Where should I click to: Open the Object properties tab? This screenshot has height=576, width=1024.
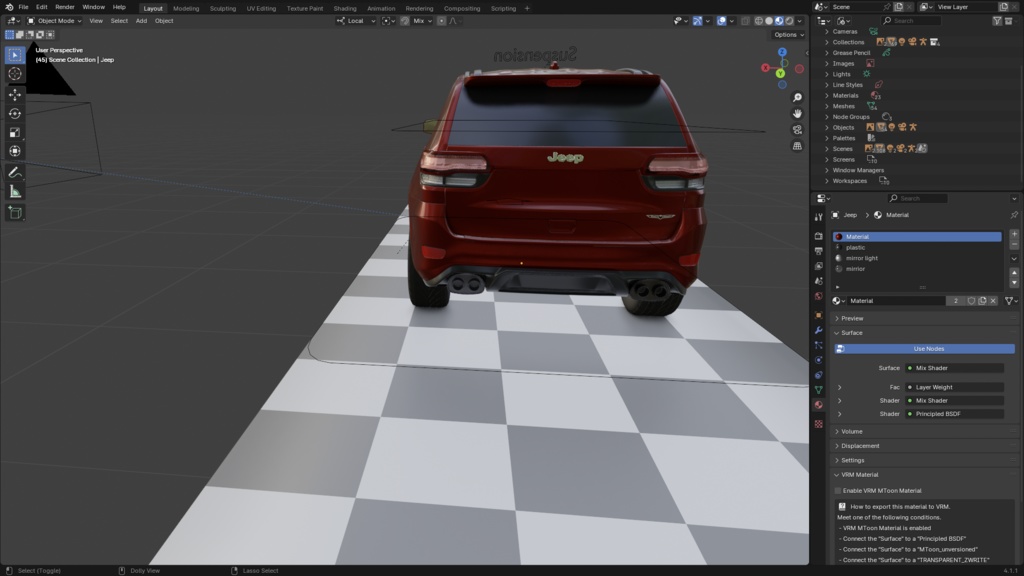[818, 315]
